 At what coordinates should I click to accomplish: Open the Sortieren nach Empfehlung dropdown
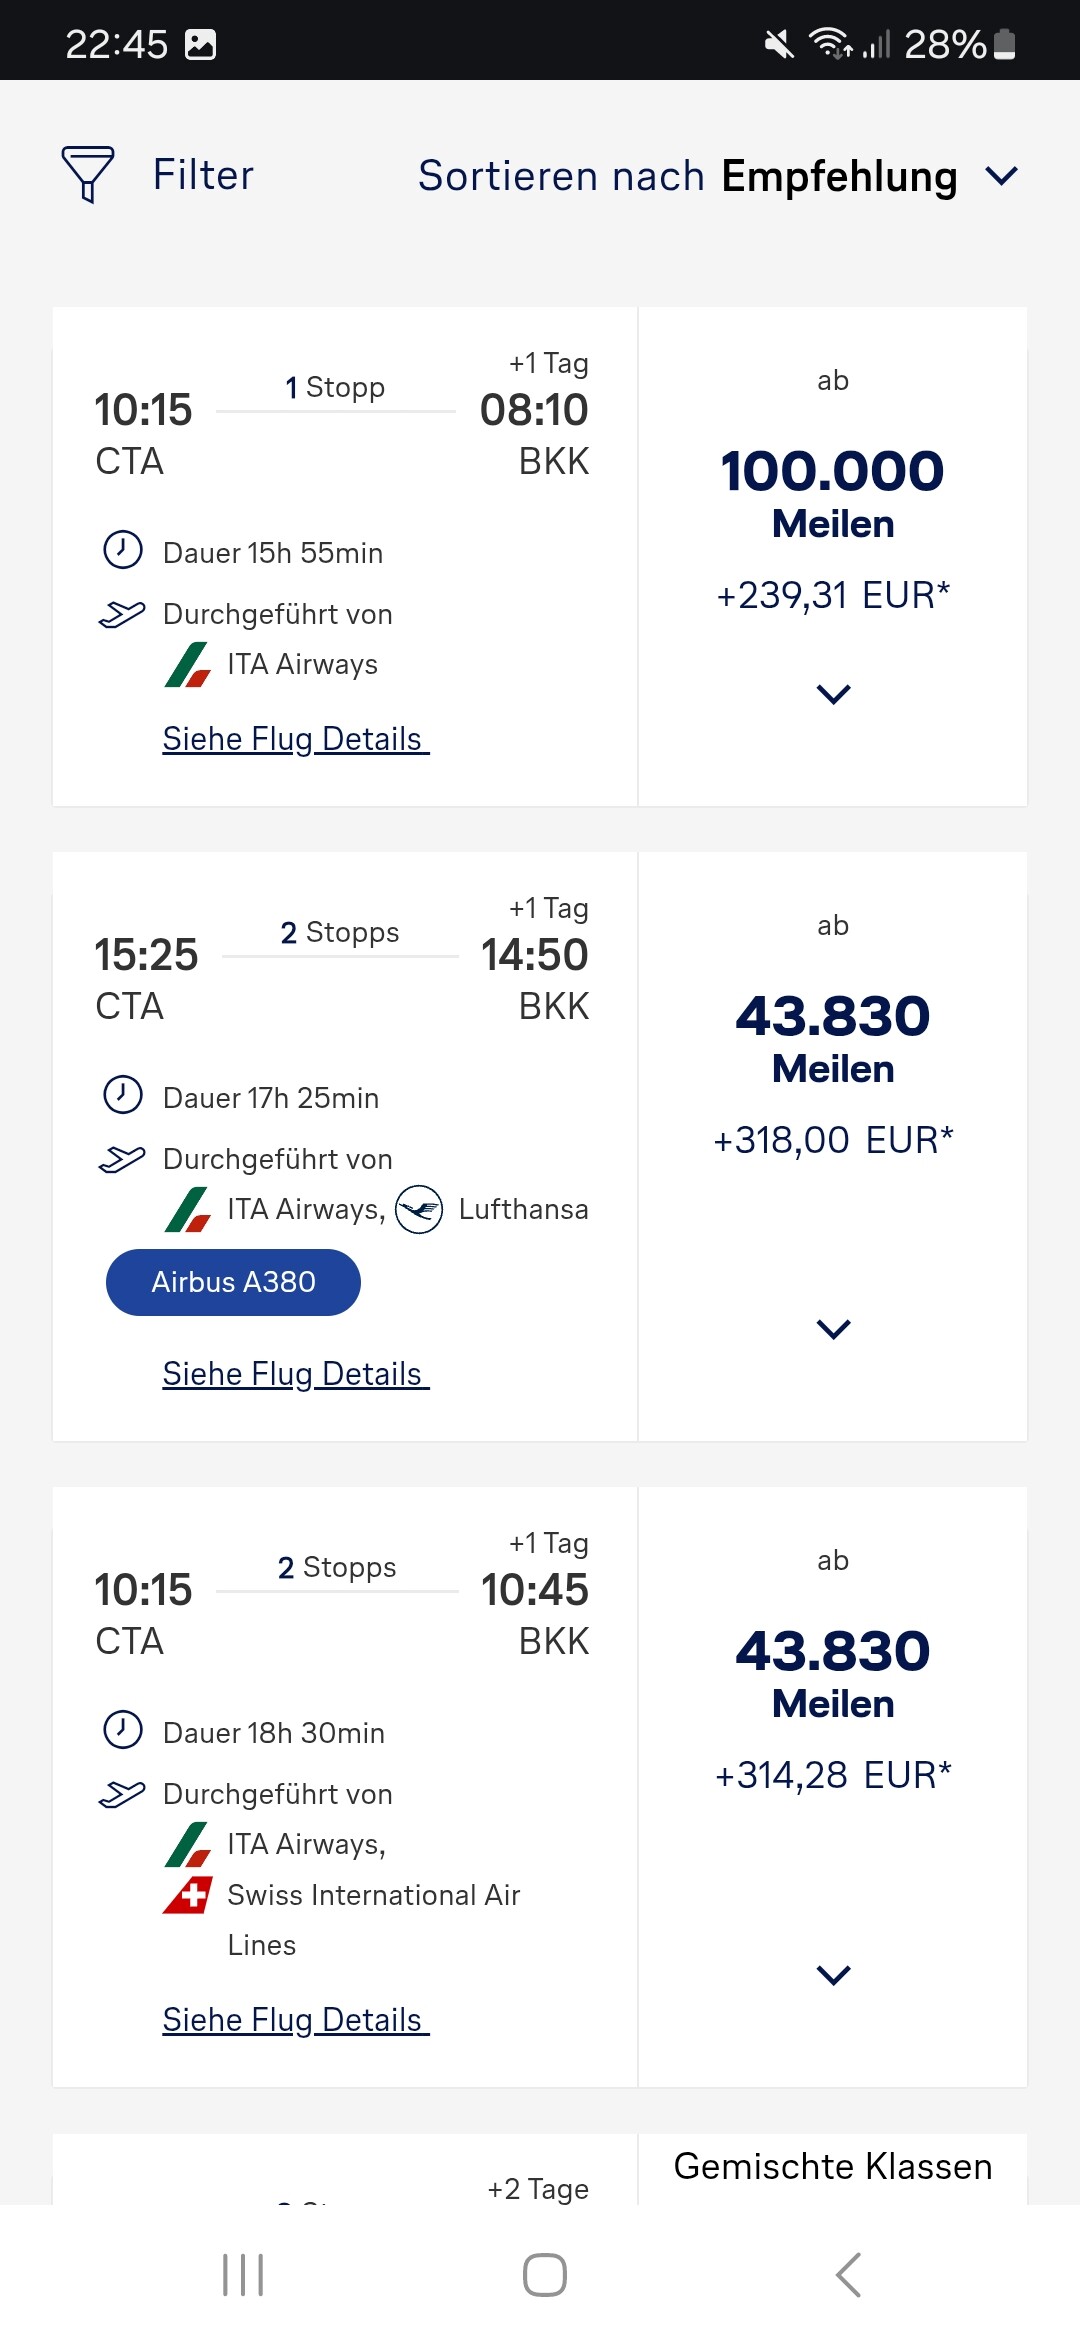pyautogui.click(x=718, y=176)
